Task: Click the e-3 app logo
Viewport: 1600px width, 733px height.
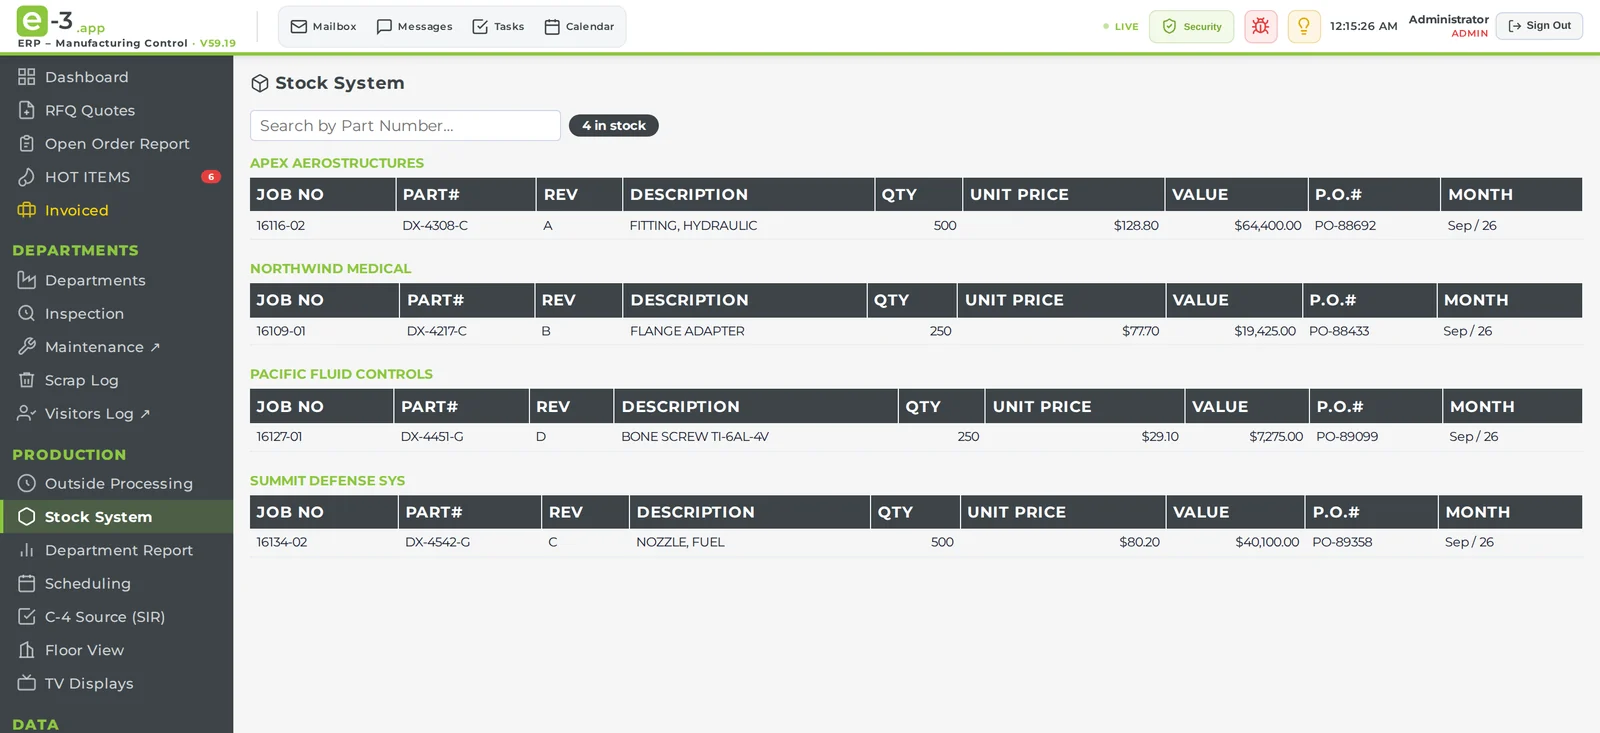Action: click(x=60, y=21)
